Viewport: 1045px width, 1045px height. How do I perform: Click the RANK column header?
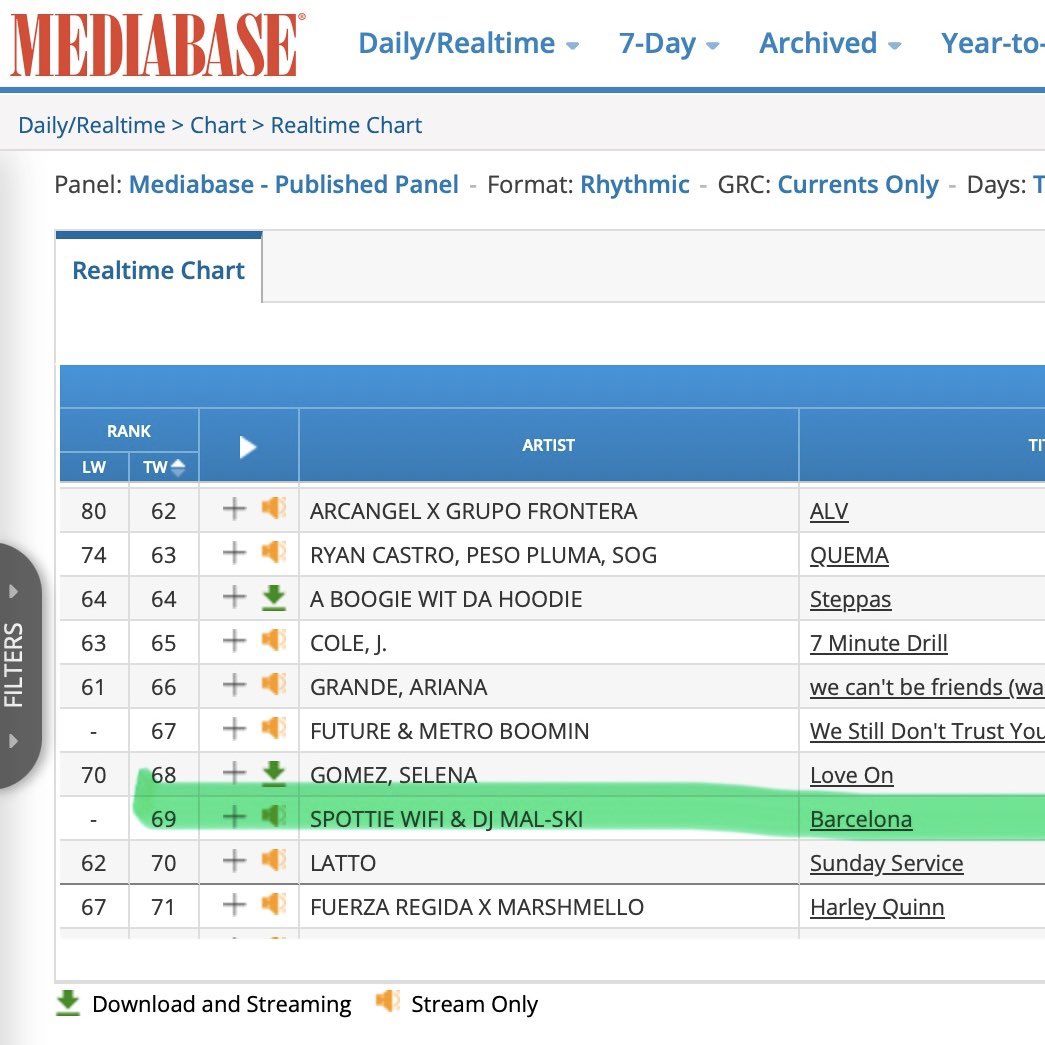(x=129, y=431)
